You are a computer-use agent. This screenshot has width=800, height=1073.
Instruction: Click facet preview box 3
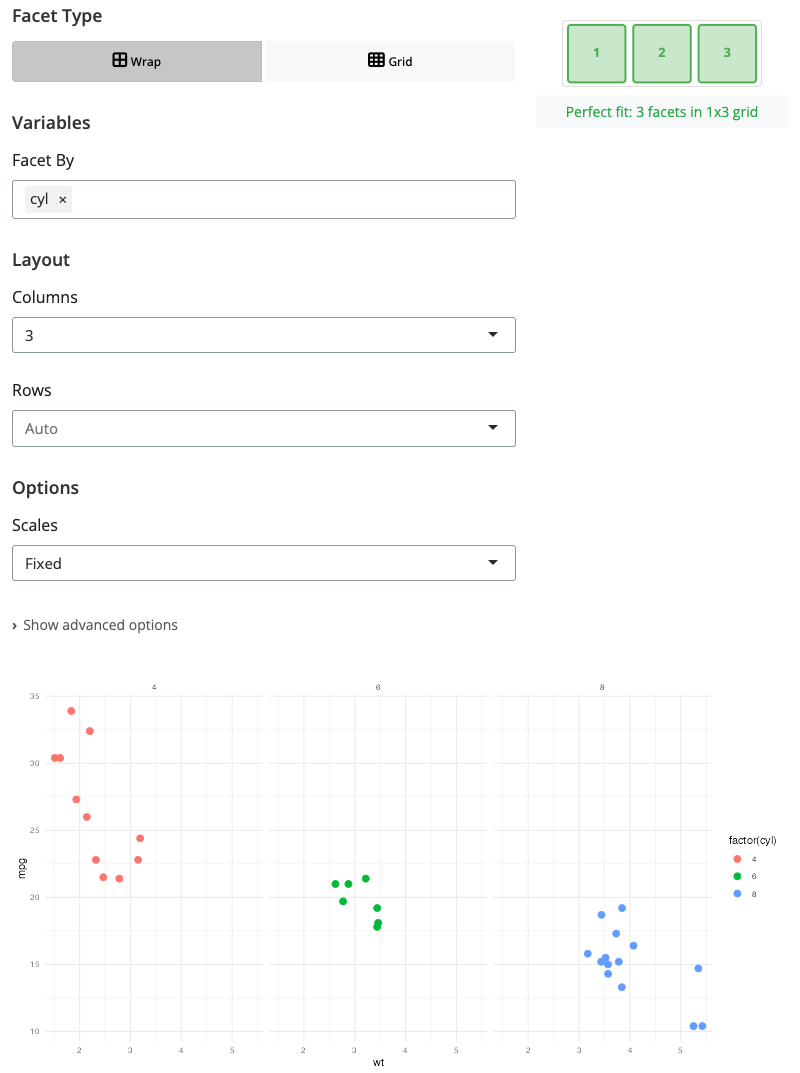(727, 53)
